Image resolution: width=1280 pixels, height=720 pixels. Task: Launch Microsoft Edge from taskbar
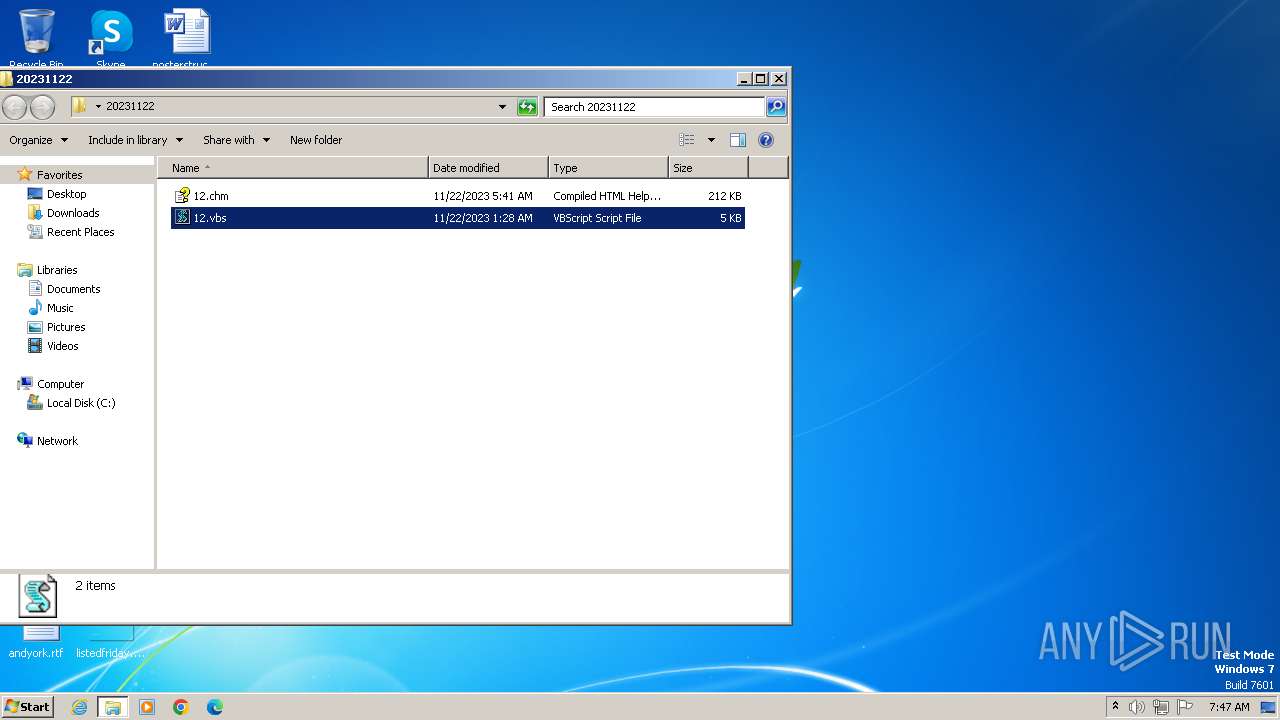click(x=214, y=707)
